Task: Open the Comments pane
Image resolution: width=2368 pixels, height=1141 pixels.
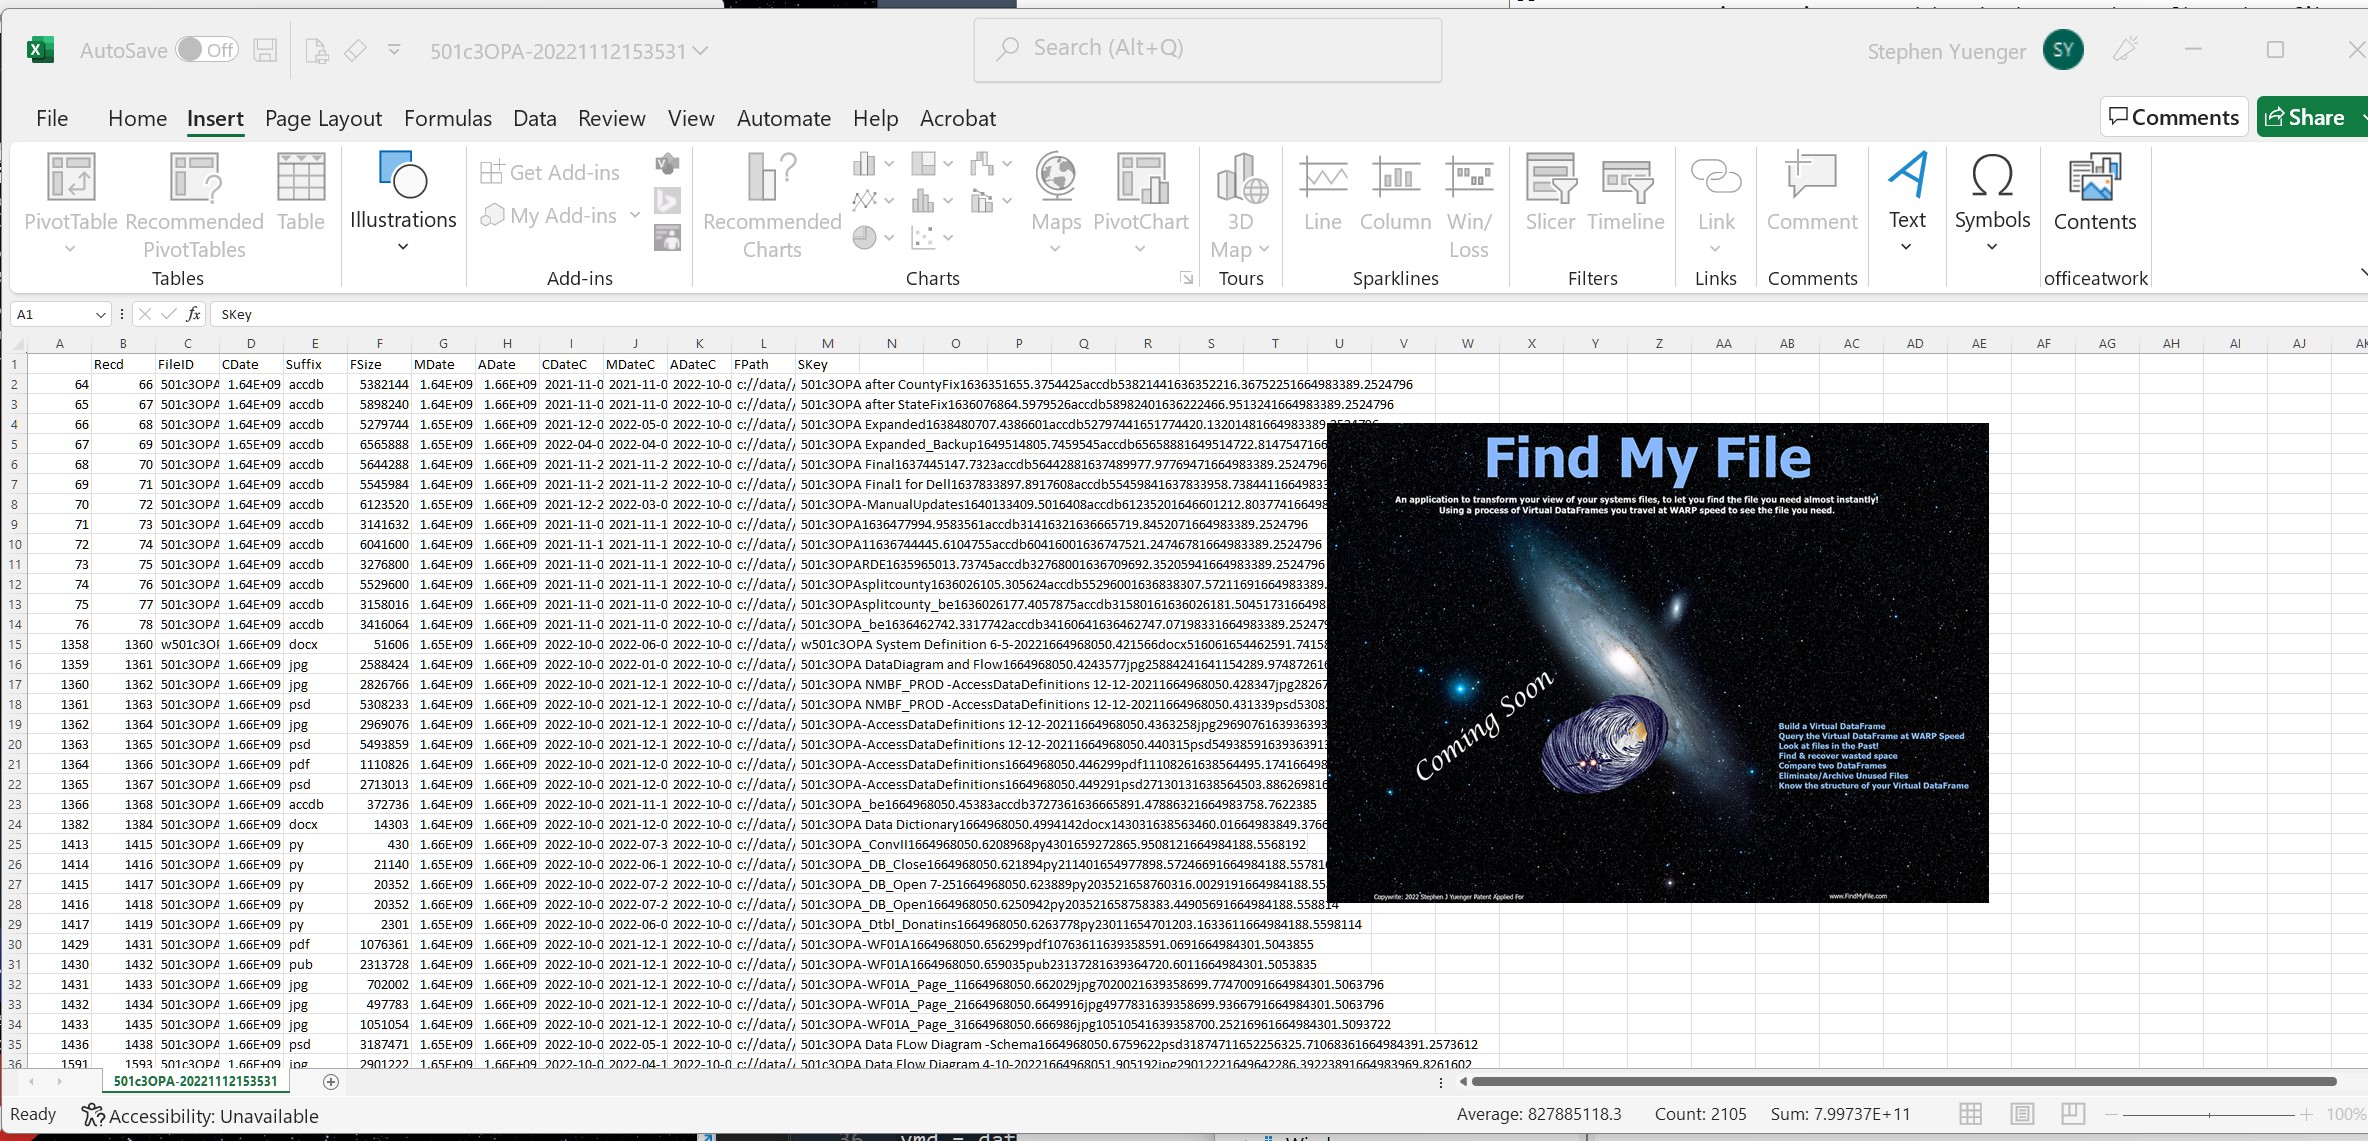Action: tap(2173, 116)
